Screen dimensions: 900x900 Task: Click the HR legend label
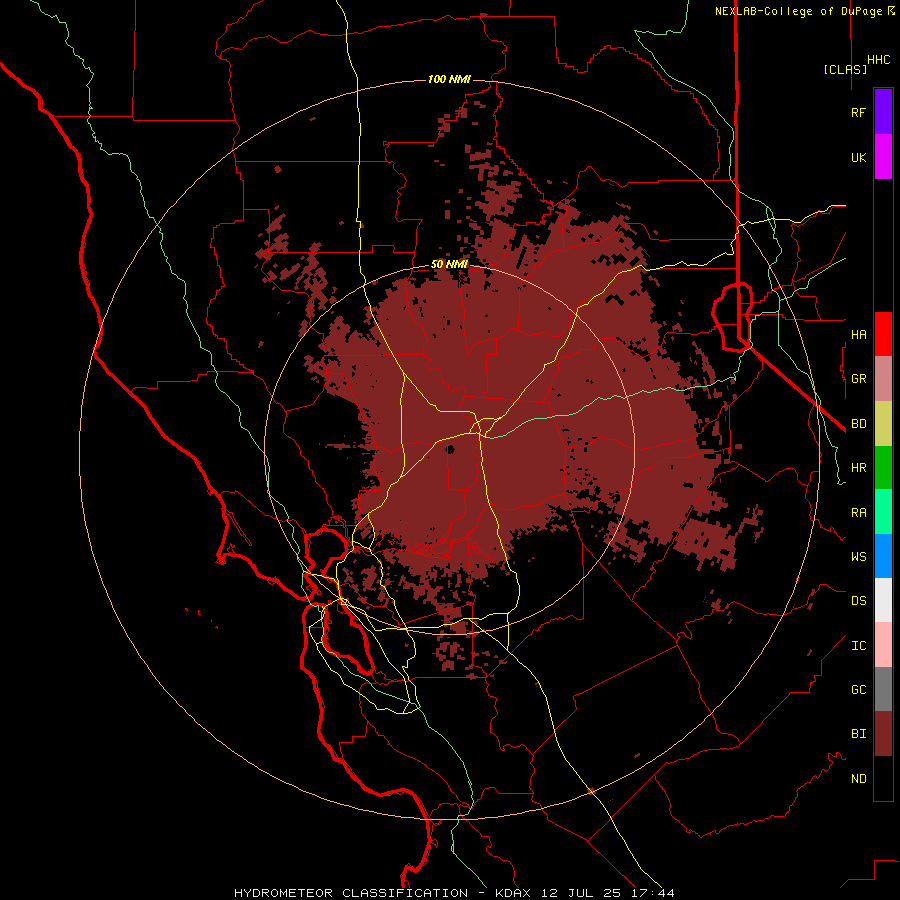(858, 468)
